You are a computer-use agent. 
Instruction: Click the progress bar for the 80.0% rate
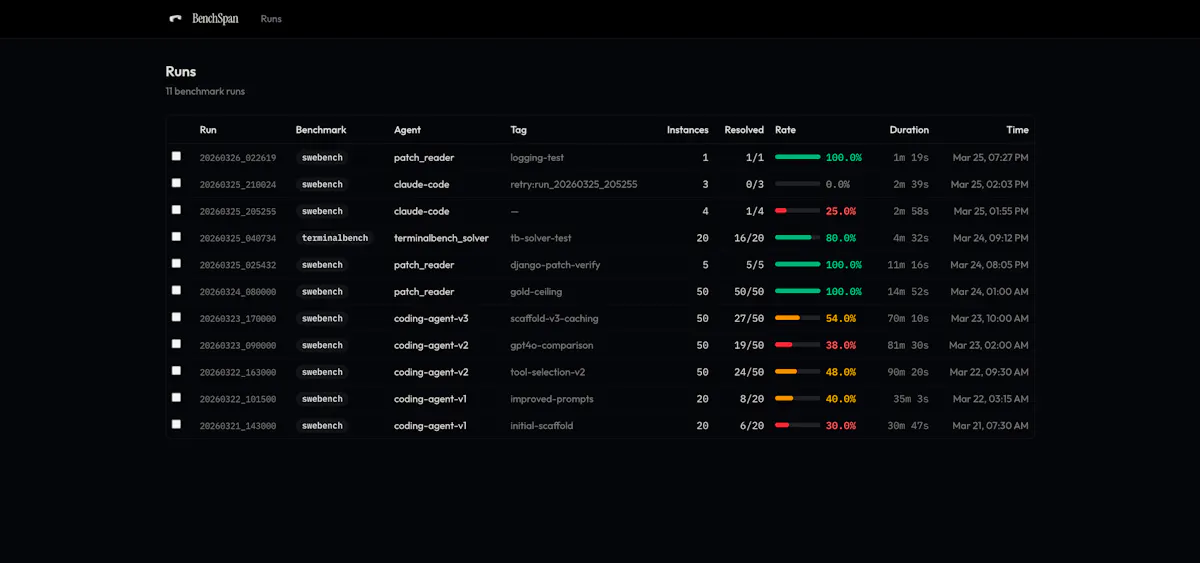(797, 238)
